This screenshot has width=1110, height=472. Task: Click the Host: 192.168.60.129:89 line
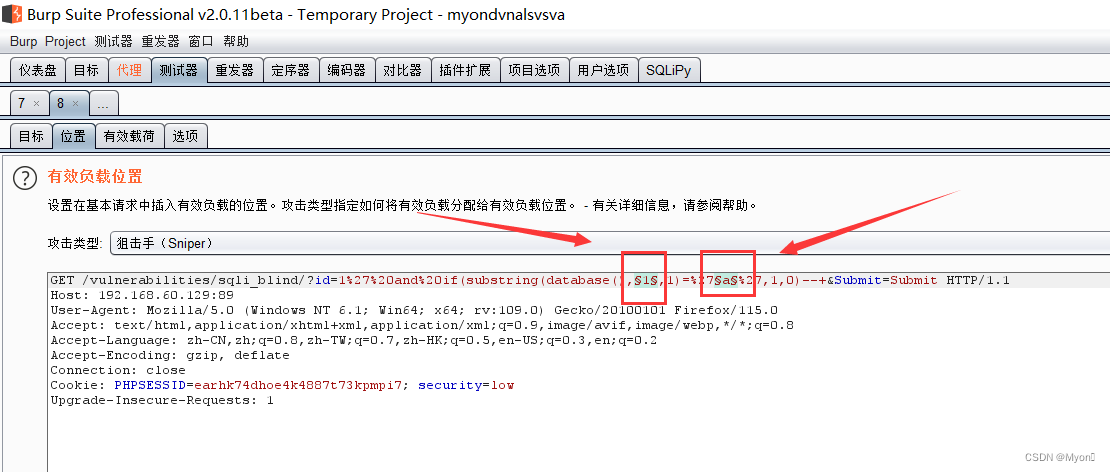(x=142, y=296)
